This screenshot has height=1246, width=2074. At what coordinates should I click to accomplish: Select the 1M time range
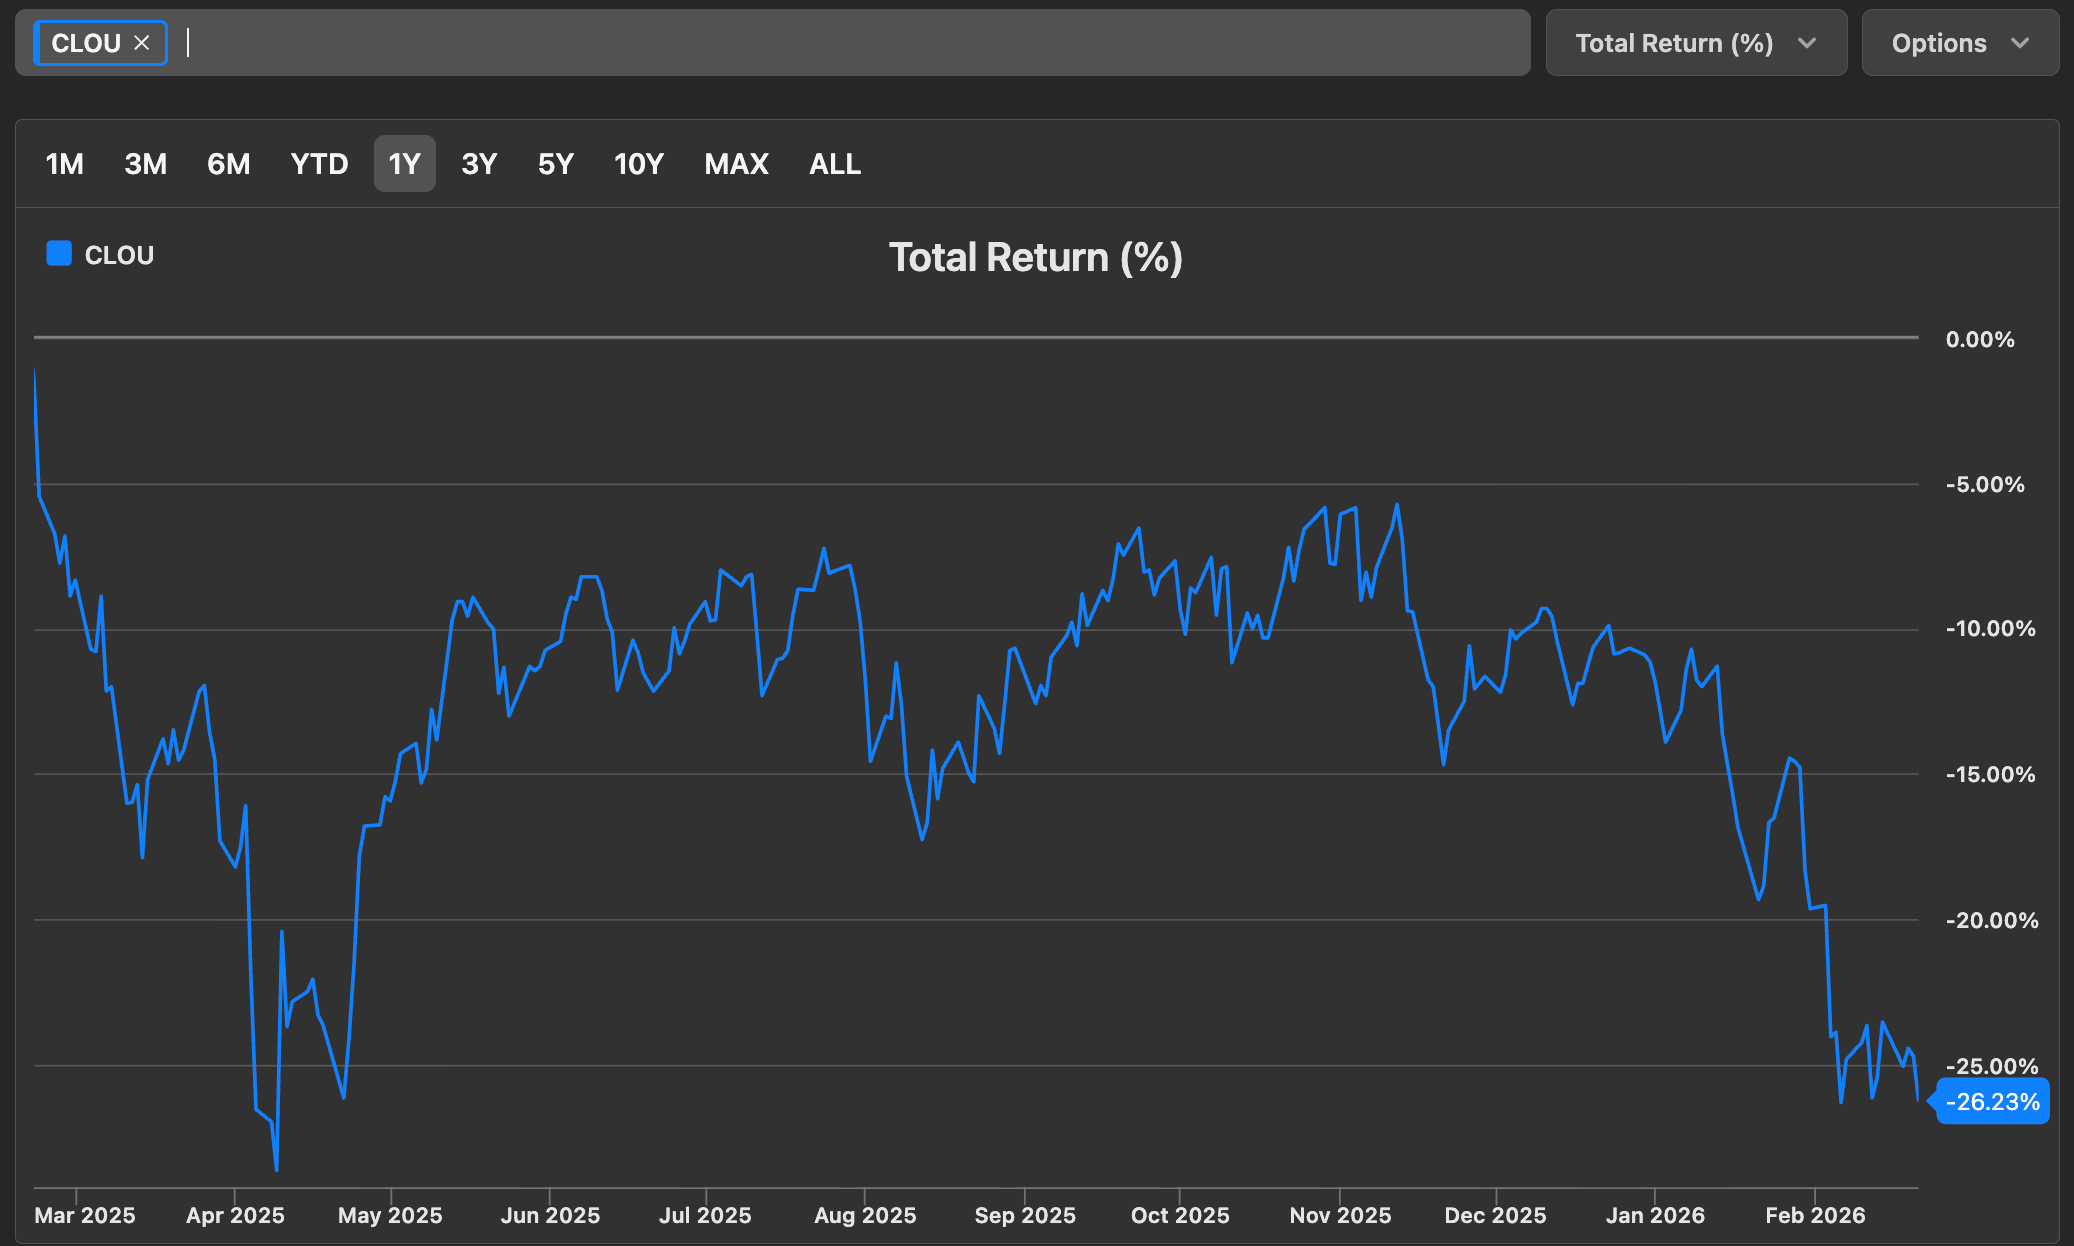tap(65, 164)
